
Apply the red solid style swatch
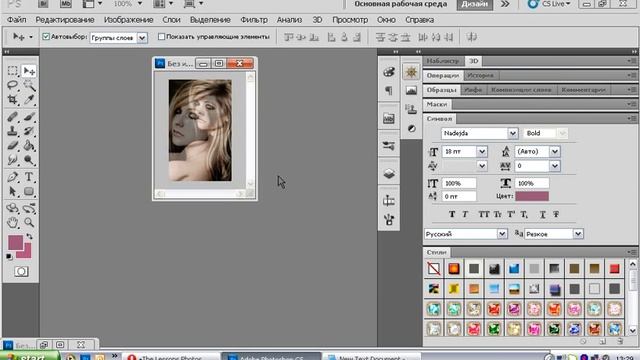point(614,269)
